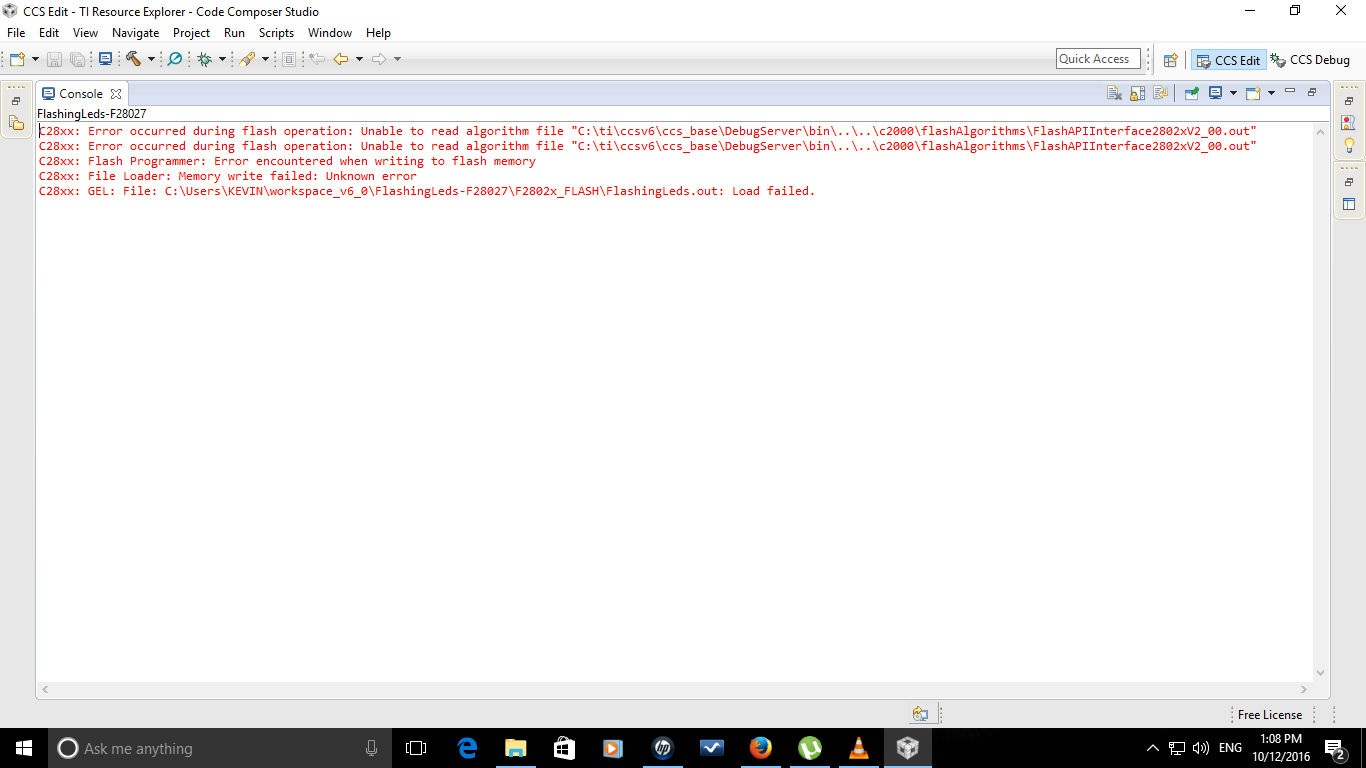Viewport: 1366px width, 768px height.
Task: Clear the console output
Action: (x=1114, y=93)
